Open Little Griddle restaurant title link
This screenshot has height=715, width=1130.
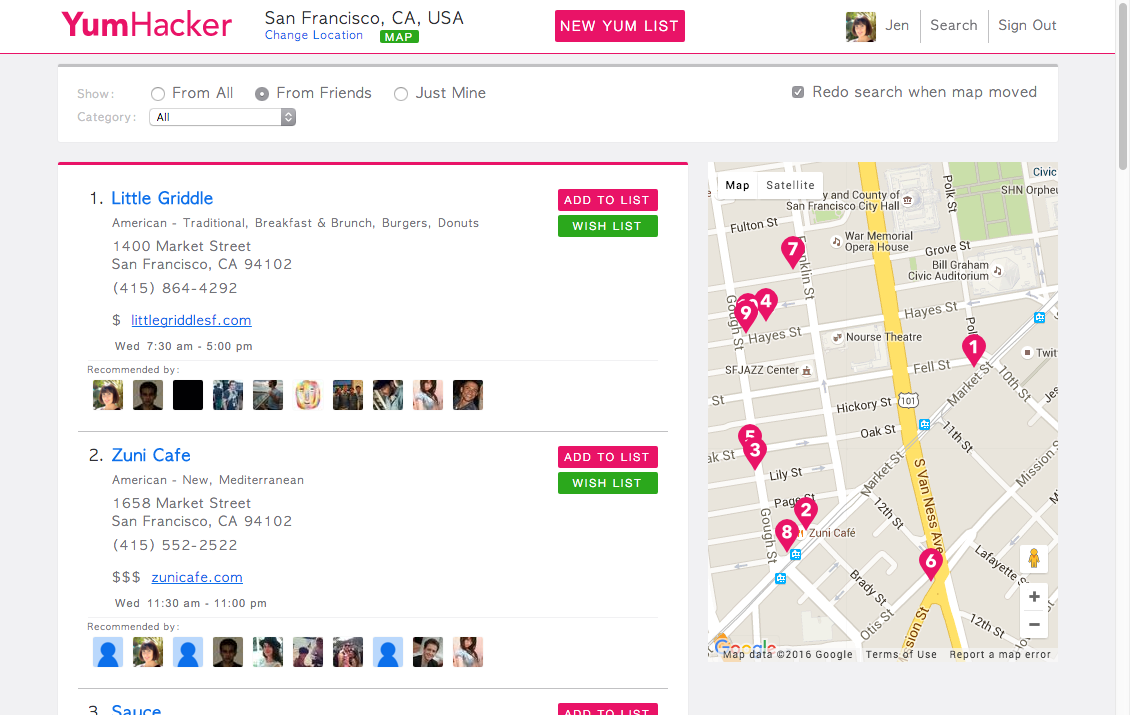click(x=162, y=198)
